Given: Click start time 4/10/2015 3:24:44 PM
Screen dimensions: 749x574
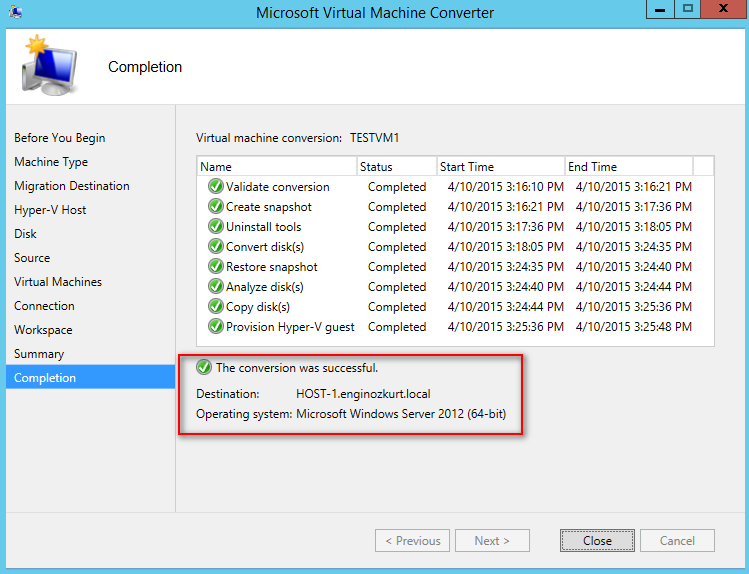Looking at the screenshot, I should tap(505, 307).
